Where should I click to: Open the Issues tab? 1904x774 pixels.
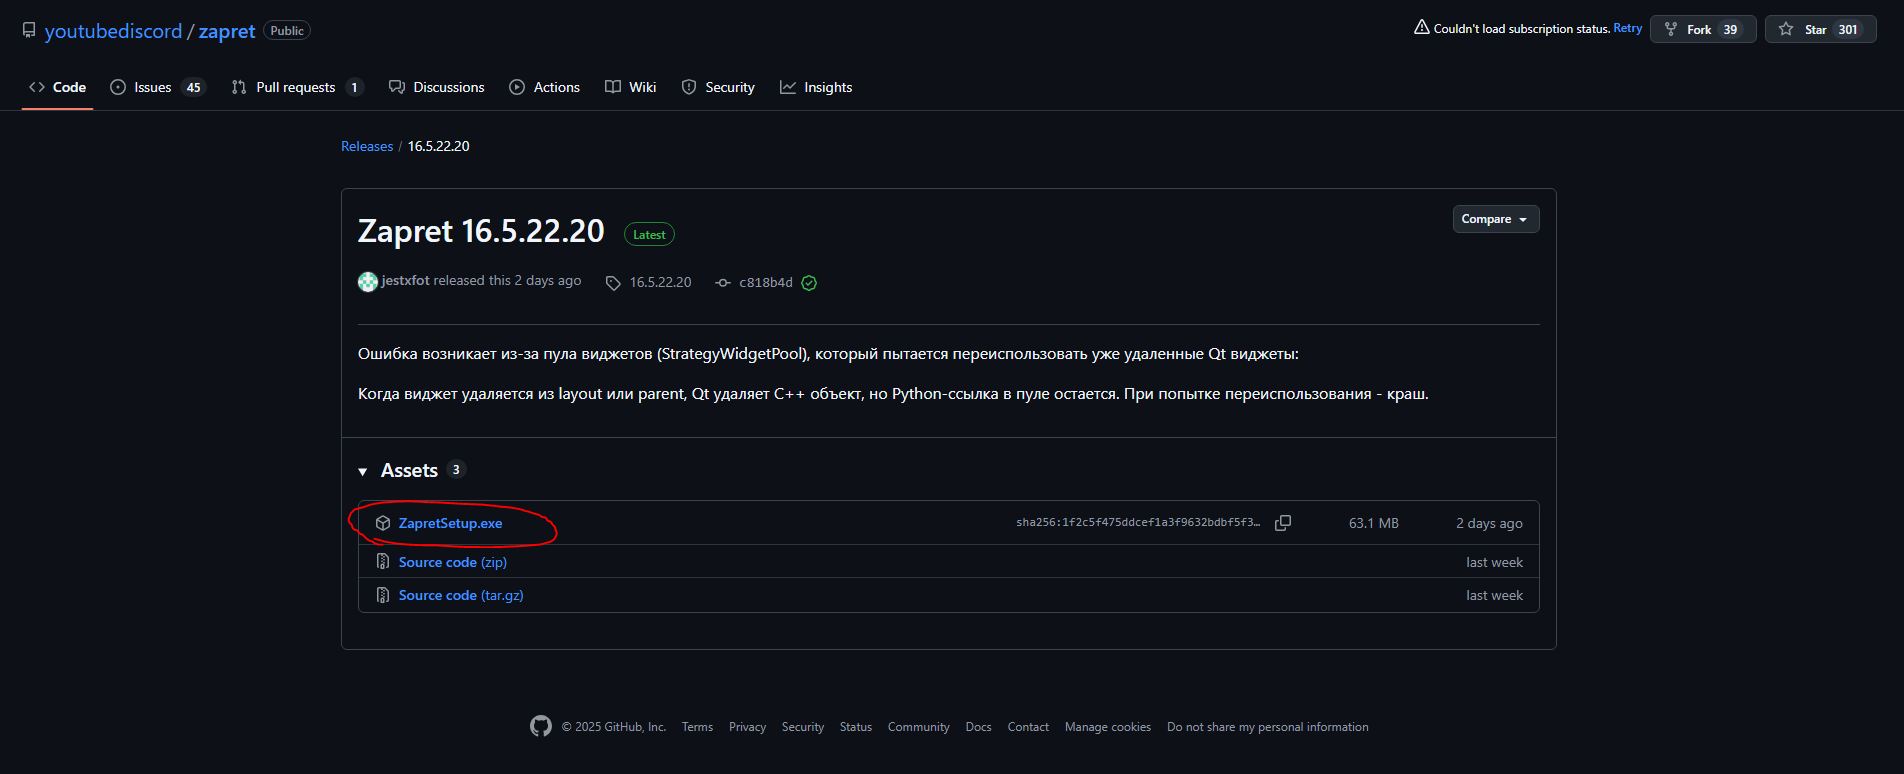[x=157, y=87]
